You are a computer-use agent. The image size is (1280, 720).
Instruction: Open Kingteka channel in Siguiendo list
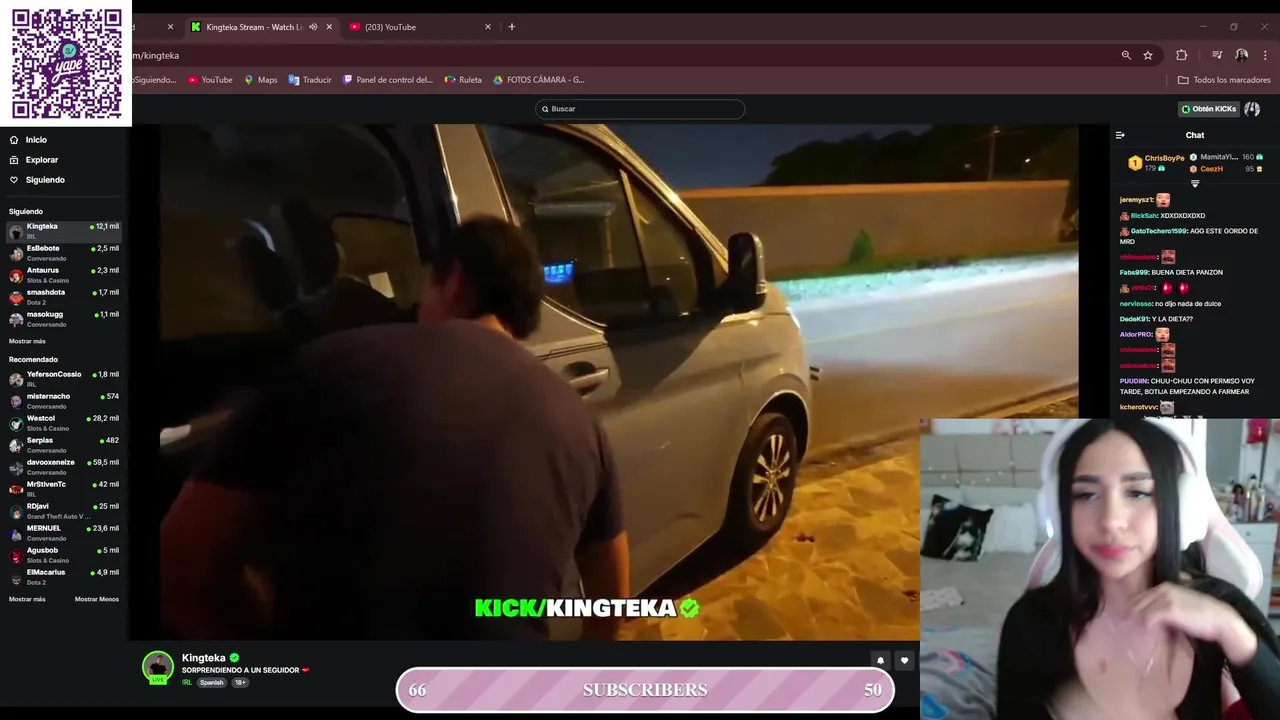(x=64, y=231)
